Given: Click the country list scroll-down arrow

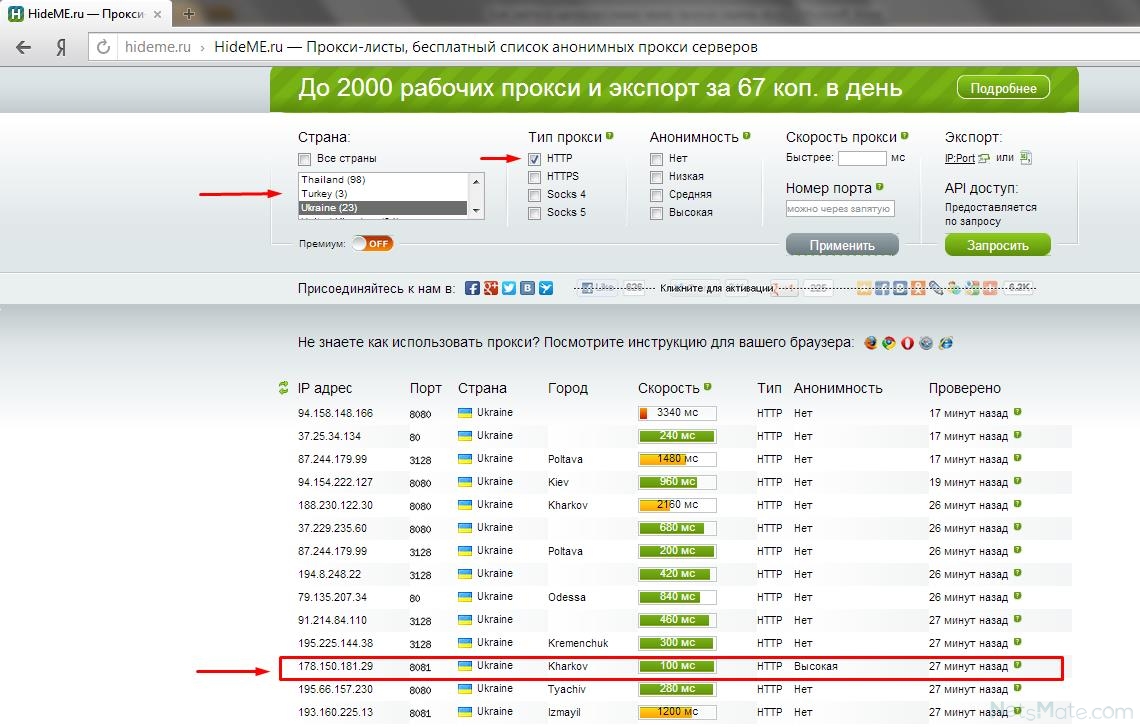Looking at the screenshot, I should coord(476,210).
